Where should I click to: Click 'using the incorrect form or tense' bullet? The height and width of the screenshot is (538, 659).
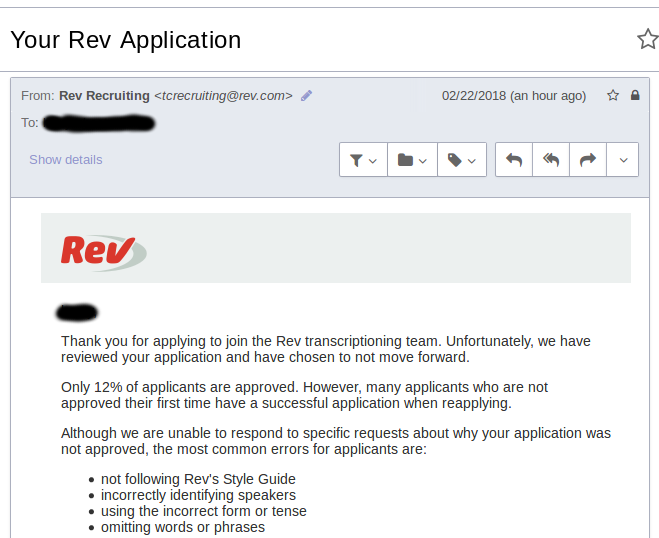[x=204, y=511]
